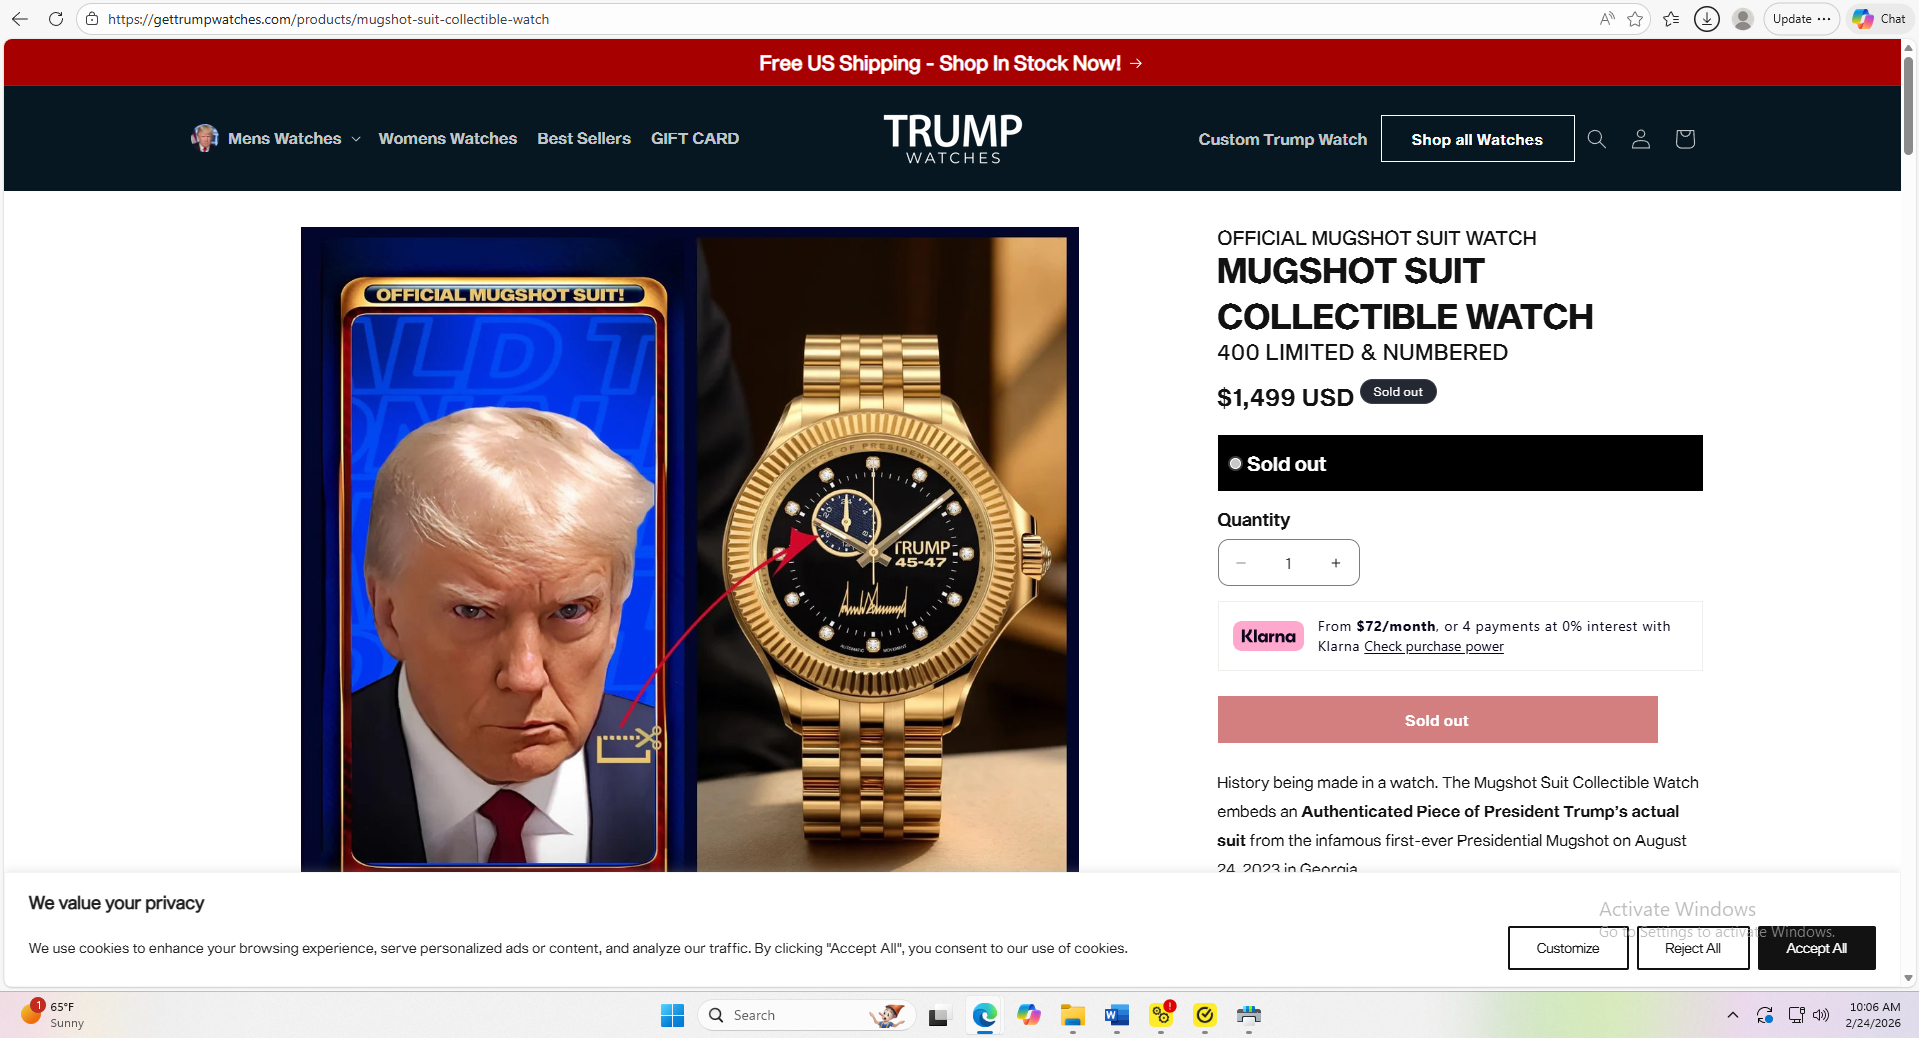Open File Explorer from taskbar
The image size is (1919, 1038).
[1072, 1016]
